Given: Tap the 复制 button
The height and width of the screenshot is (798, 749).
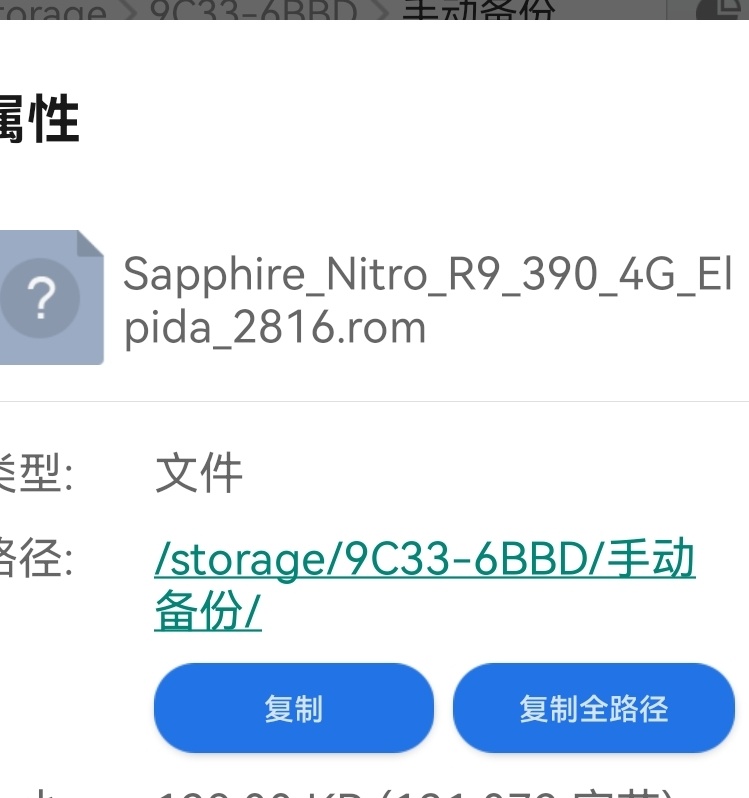Looking at the screenshot, I should pos(294,708).
